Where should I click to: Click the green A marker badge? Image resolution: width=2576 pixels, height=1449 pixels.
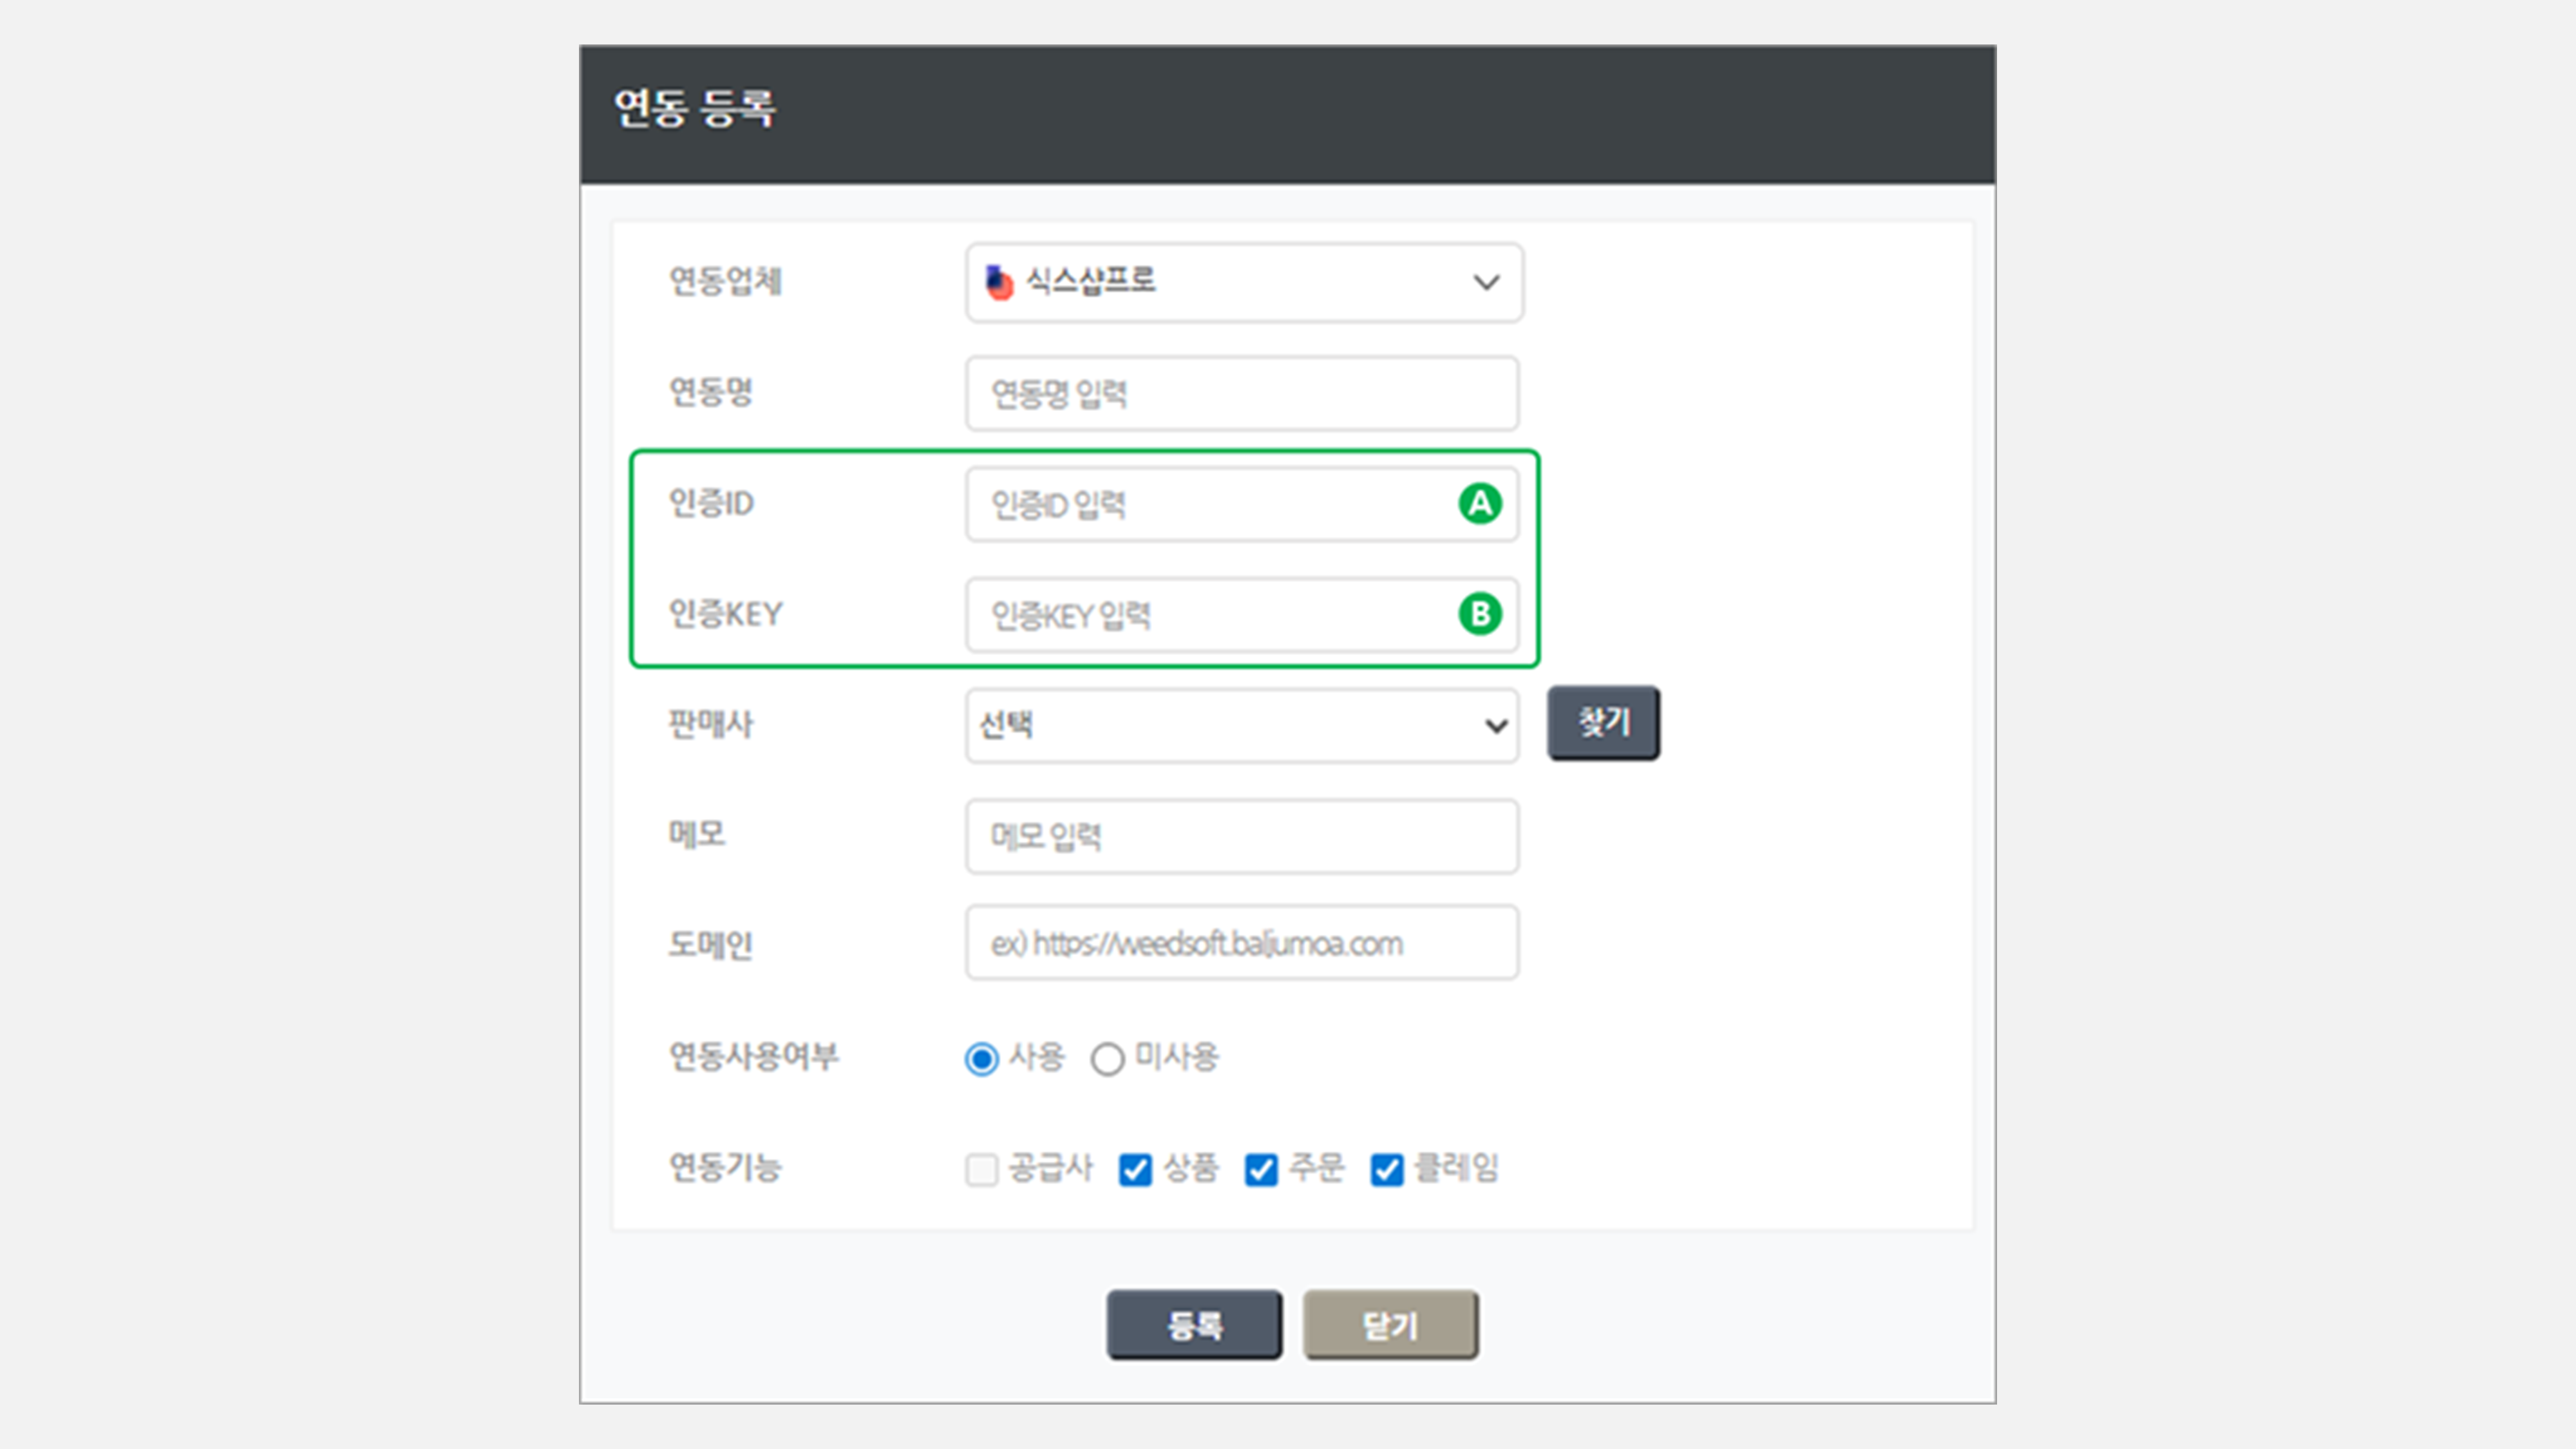(1480, 504)
